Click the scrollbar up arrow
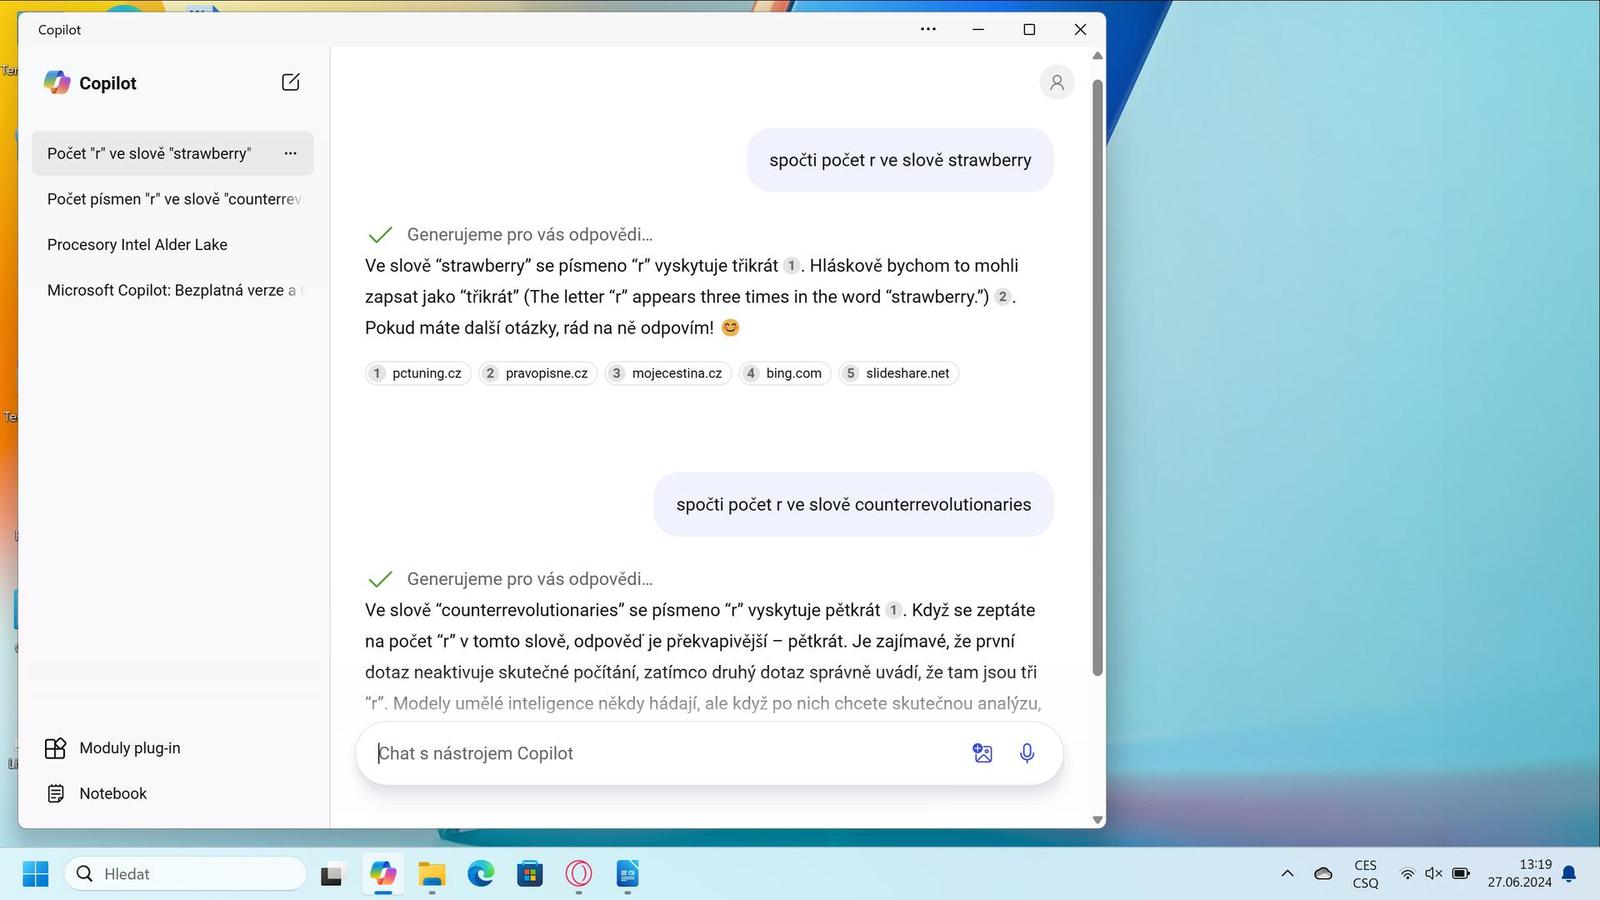This screenshot has width=1600, height=900. (x=1097, y=56)
